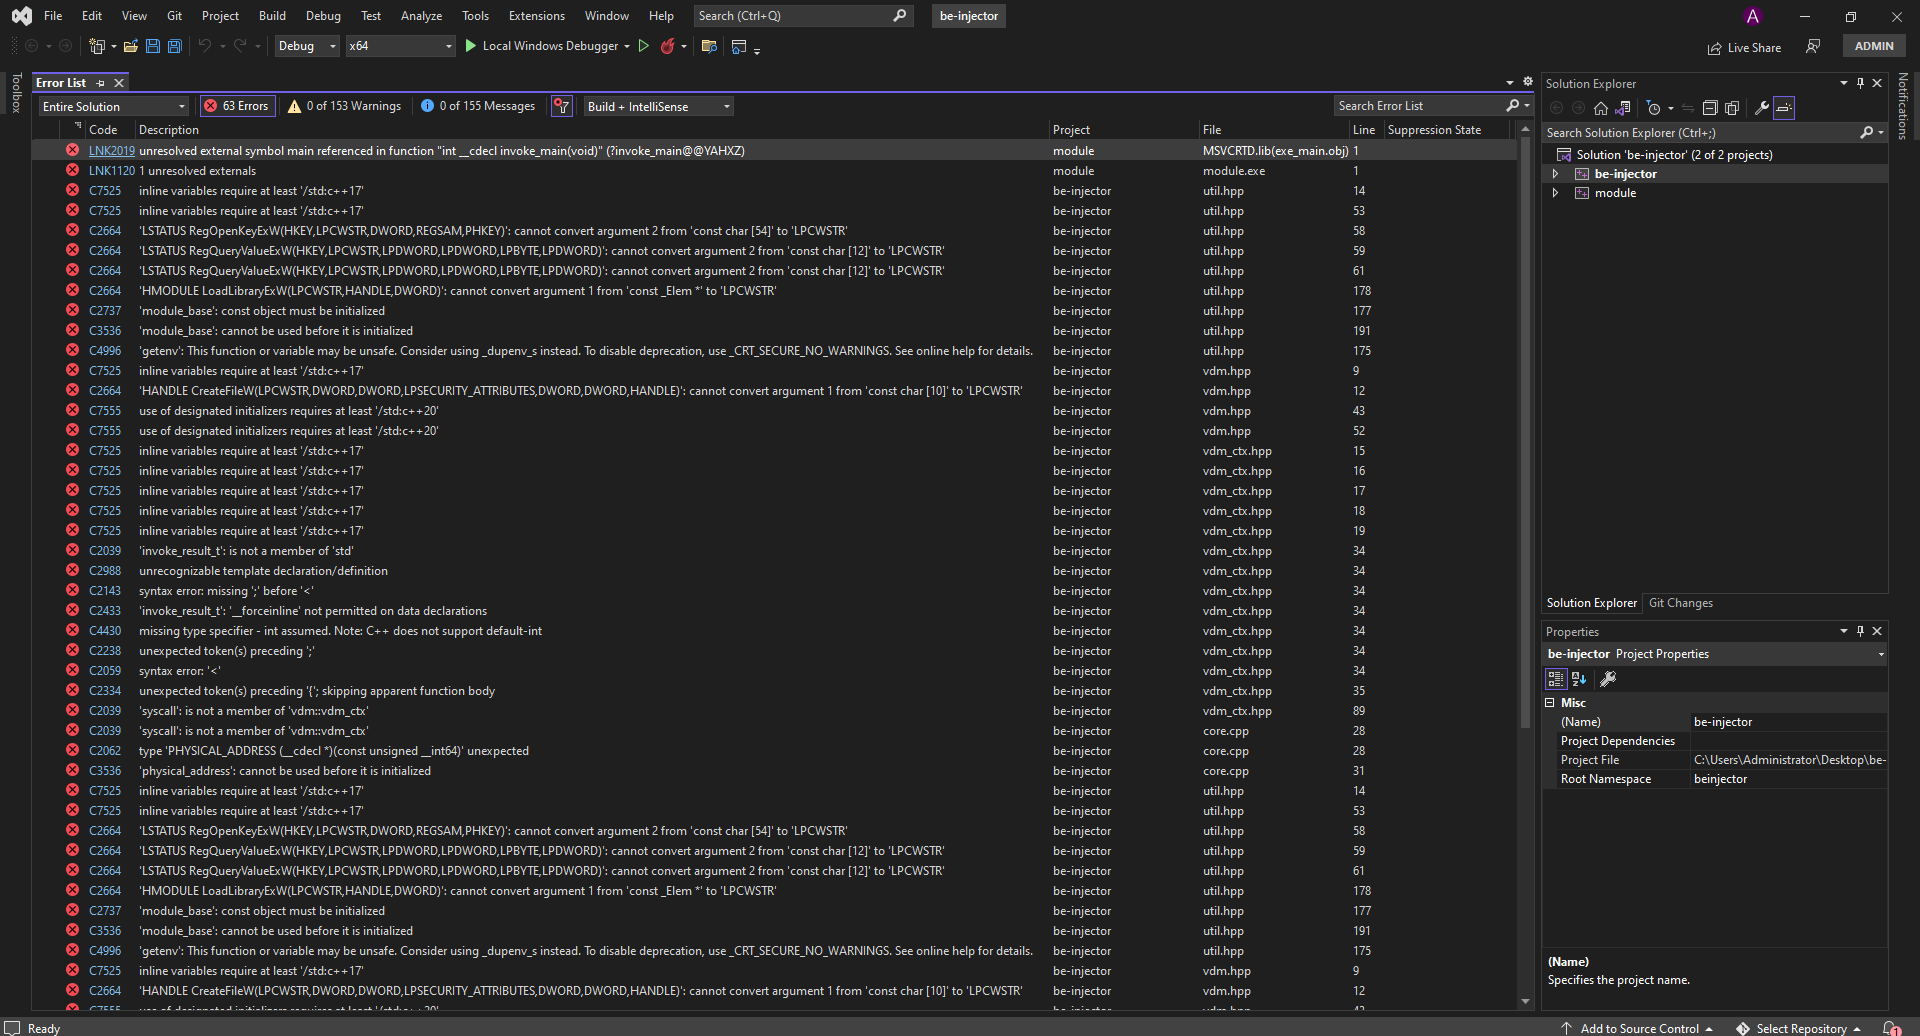
Task: Click Select Repository in status bar
Action: coord(1798,1028)
